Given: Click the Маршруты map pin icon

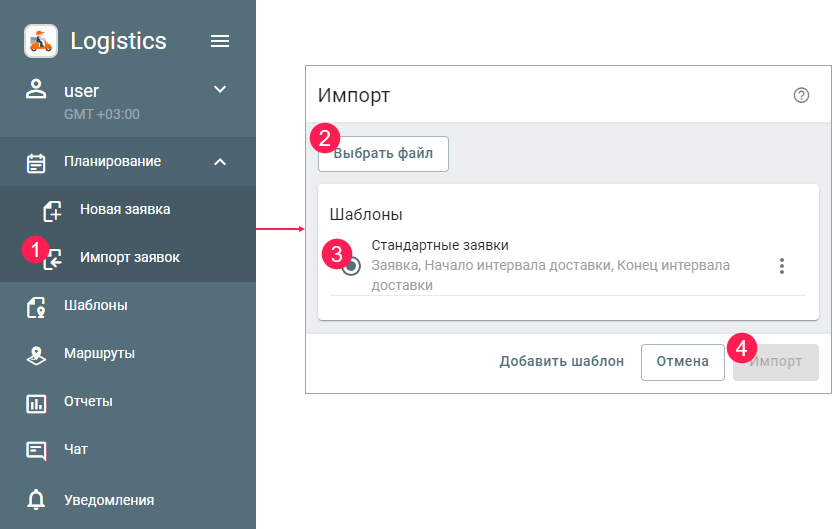Looking at the screenshot, I should pyautogui.click(x=36, y=355).
